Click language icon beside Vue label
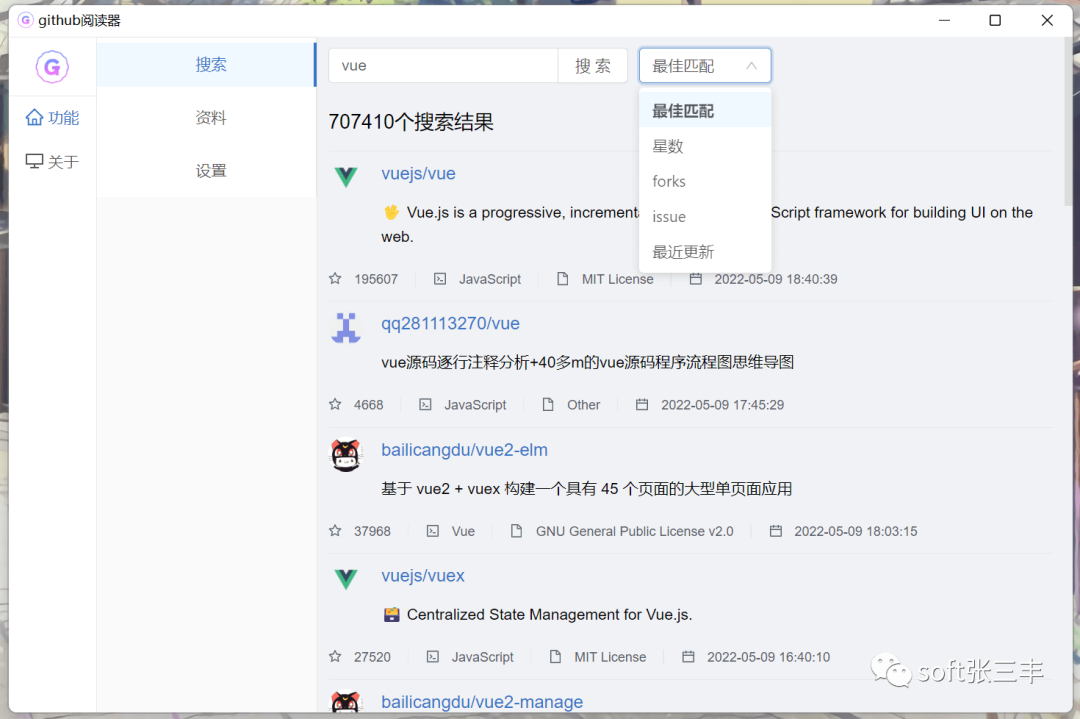 (x=433, y=531)
